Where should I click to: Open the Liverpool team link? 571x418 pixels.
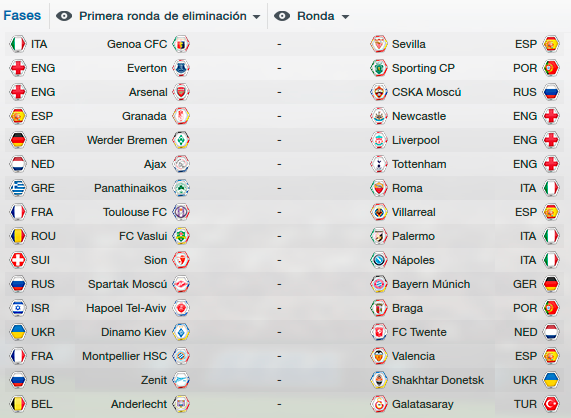point(416,140)
